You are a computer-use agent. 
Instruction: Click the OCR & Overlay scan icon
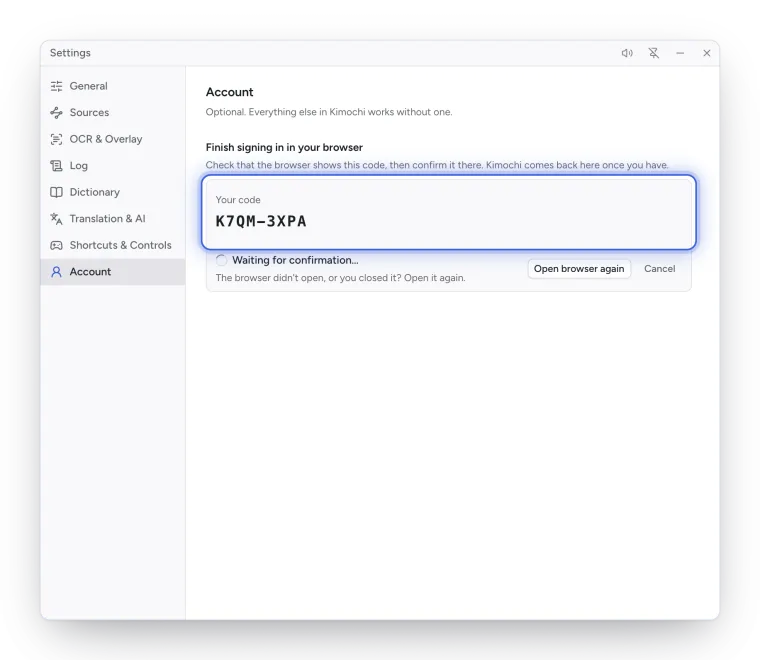[56, 139]
